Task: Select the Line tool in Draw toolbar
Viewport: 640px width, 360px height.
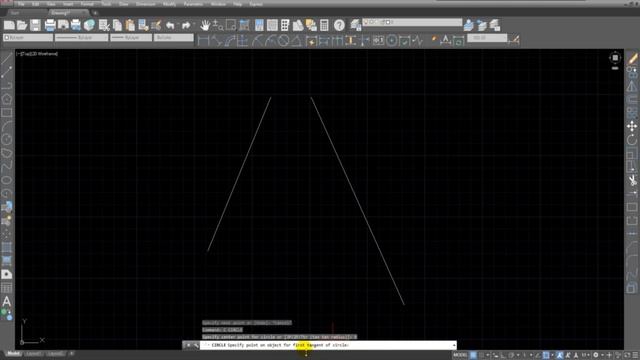Action: (x=7, y=59)
